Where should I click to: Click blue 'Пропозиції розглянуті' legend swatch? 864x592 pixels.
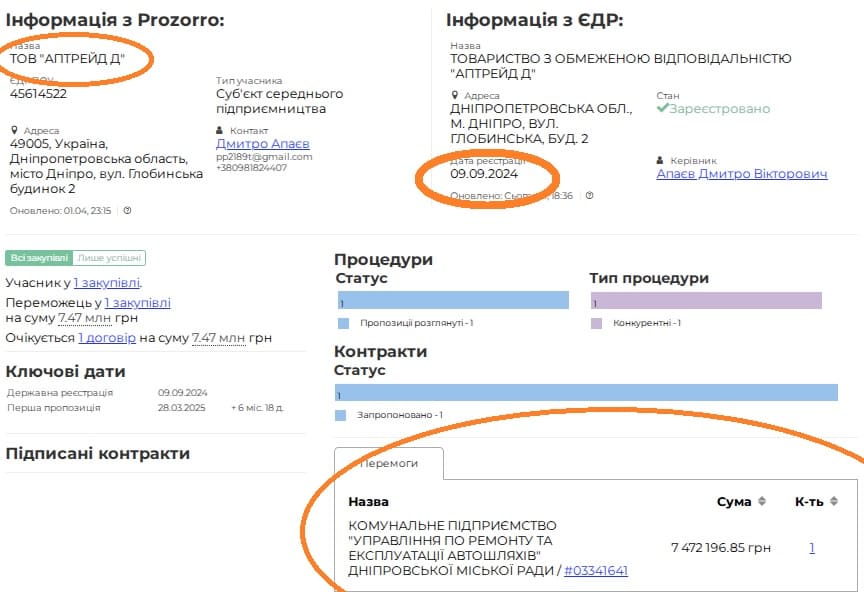pos(344,323)
